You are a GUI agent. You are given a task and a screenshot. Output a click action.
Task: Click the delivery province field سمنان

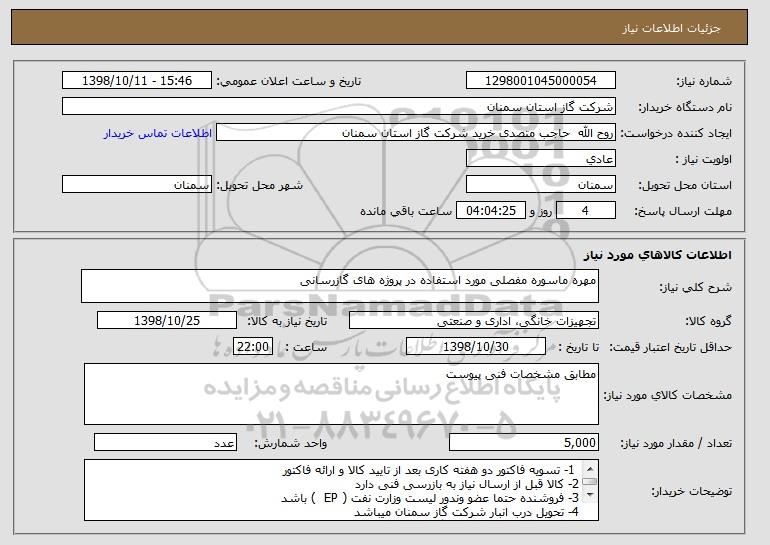[x=541, y=185]
